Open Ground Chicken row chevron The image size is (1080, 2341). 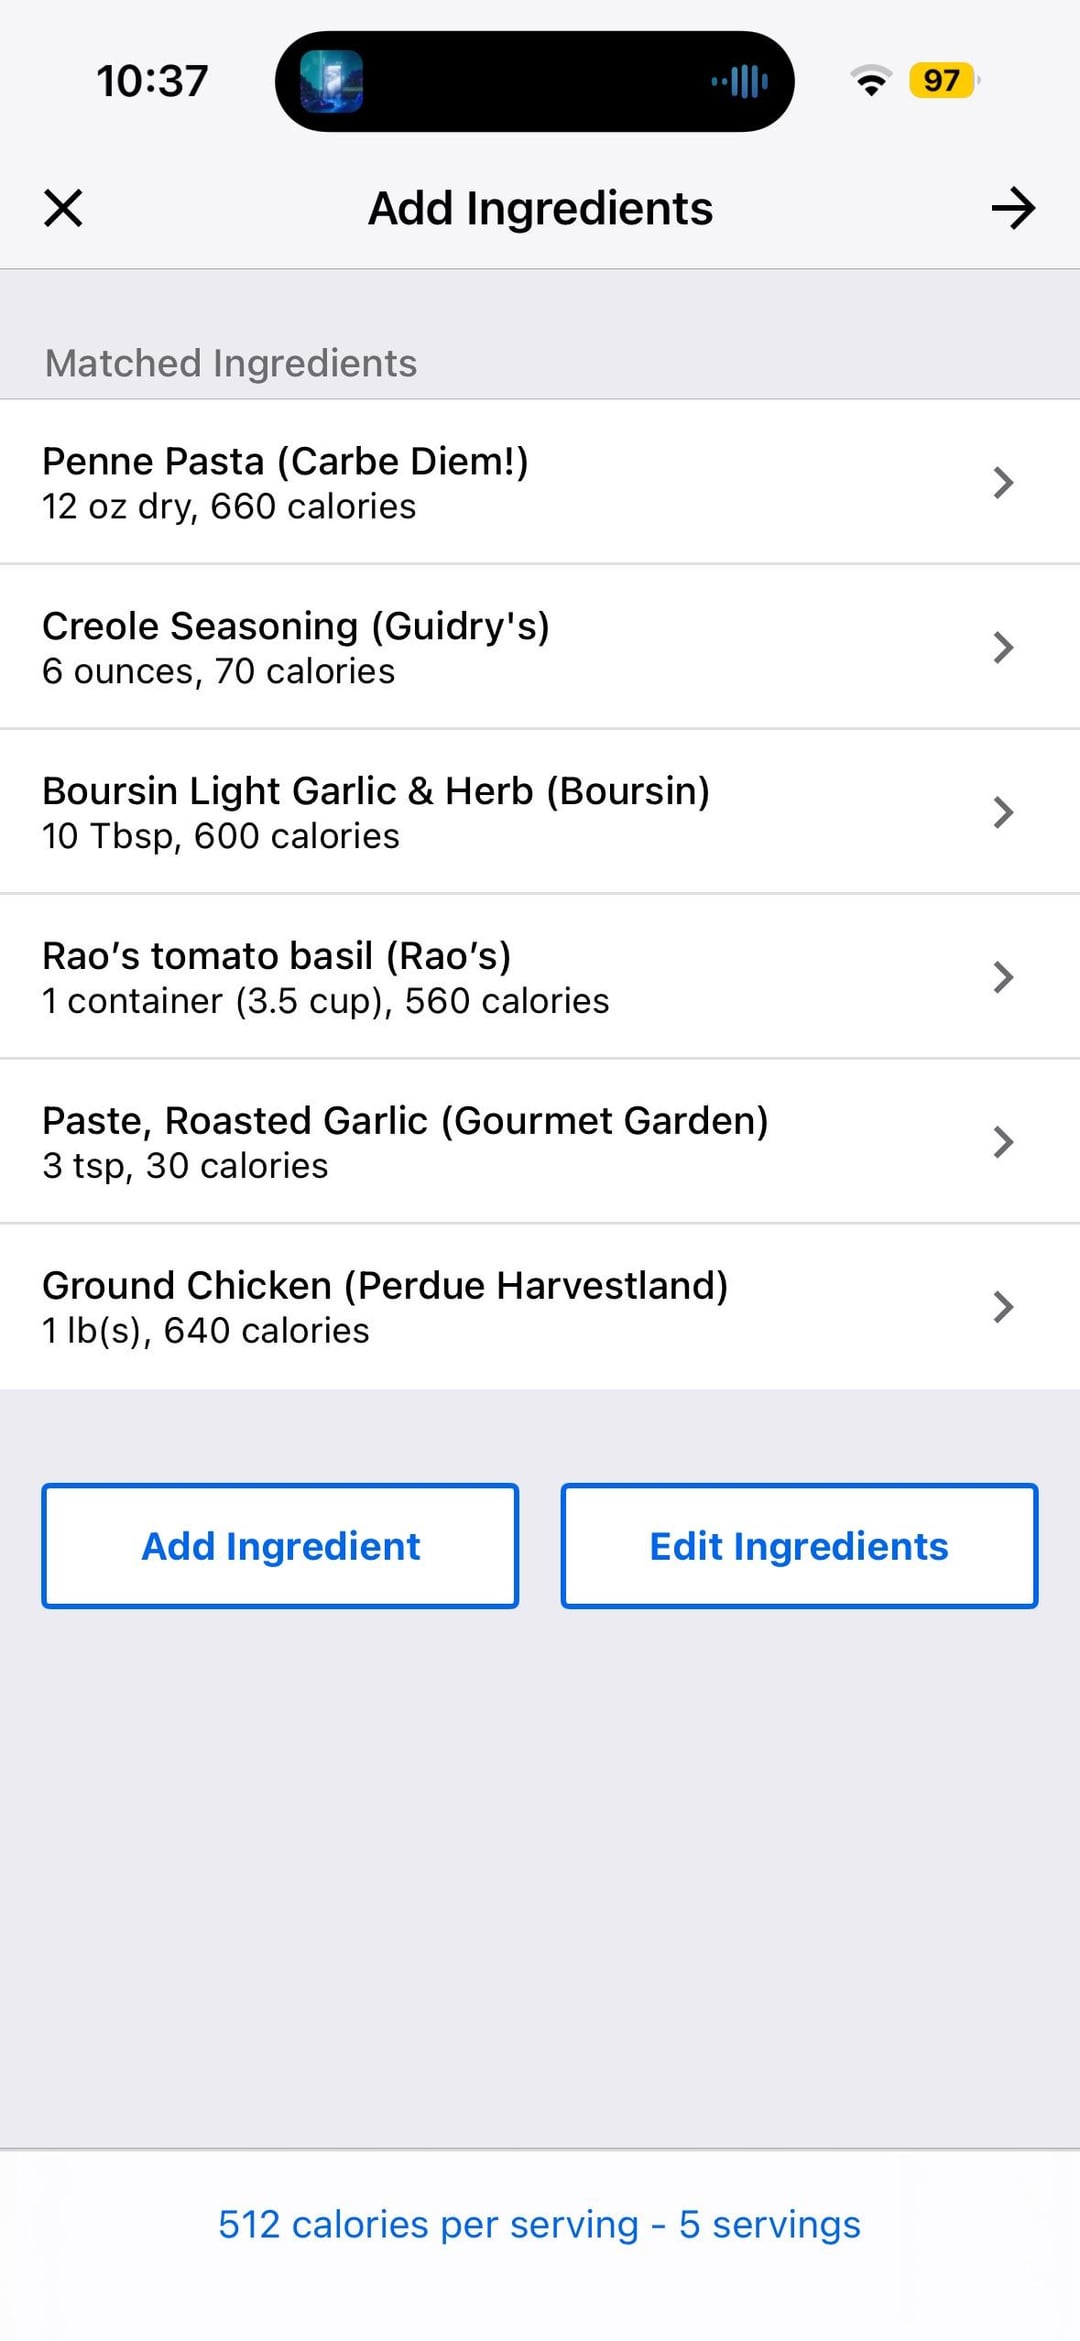(1003, 1307)
